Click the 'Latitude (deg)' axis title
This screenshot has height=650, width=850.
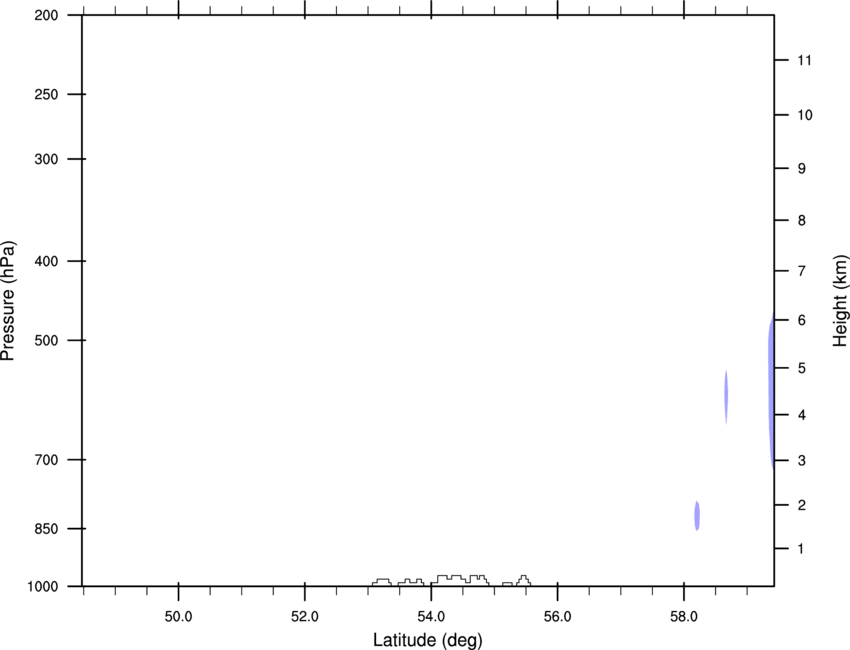tap(427, 640)
